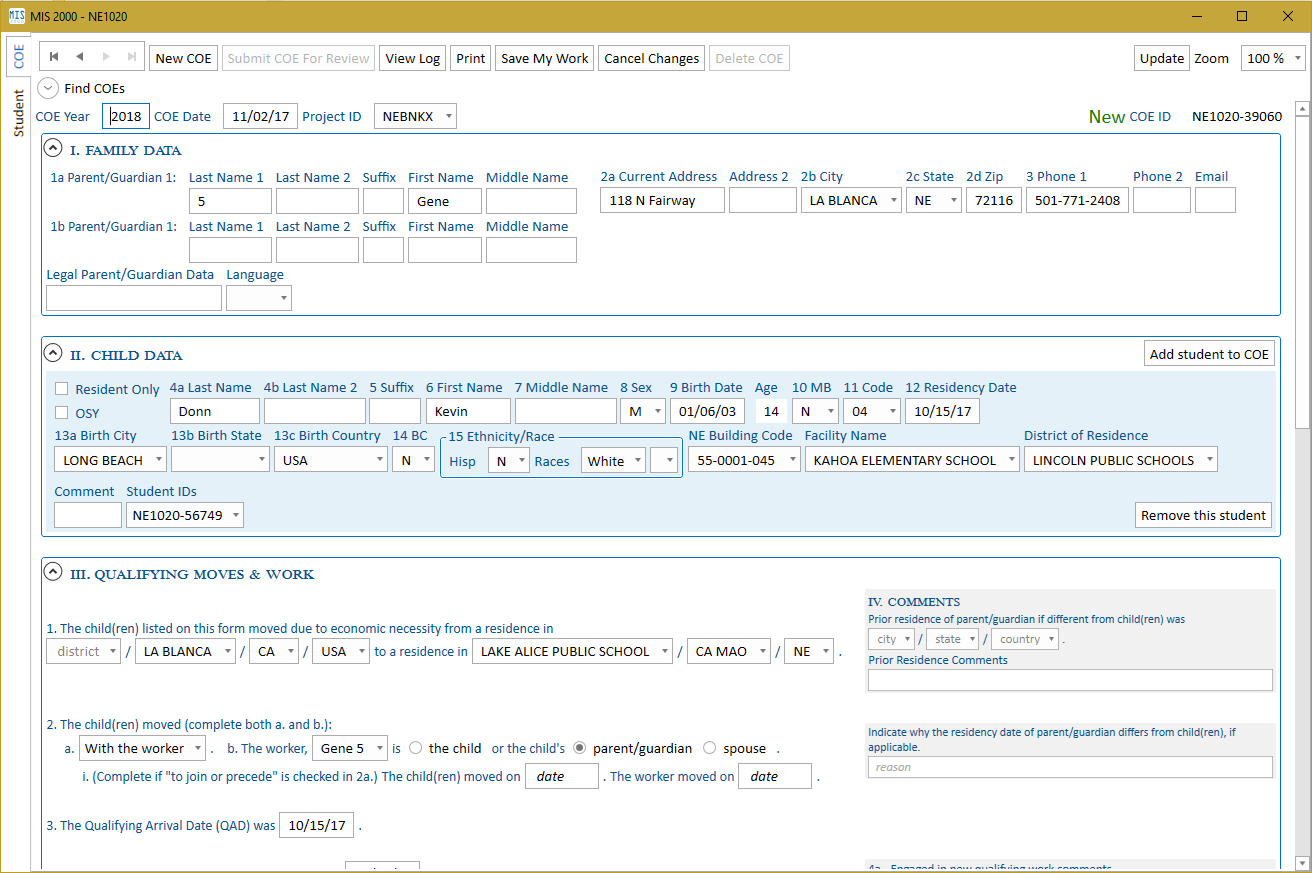Click the 1a Last Name 1 field
The width and height of the screenshot is (1312, 873).
[230, 201]
